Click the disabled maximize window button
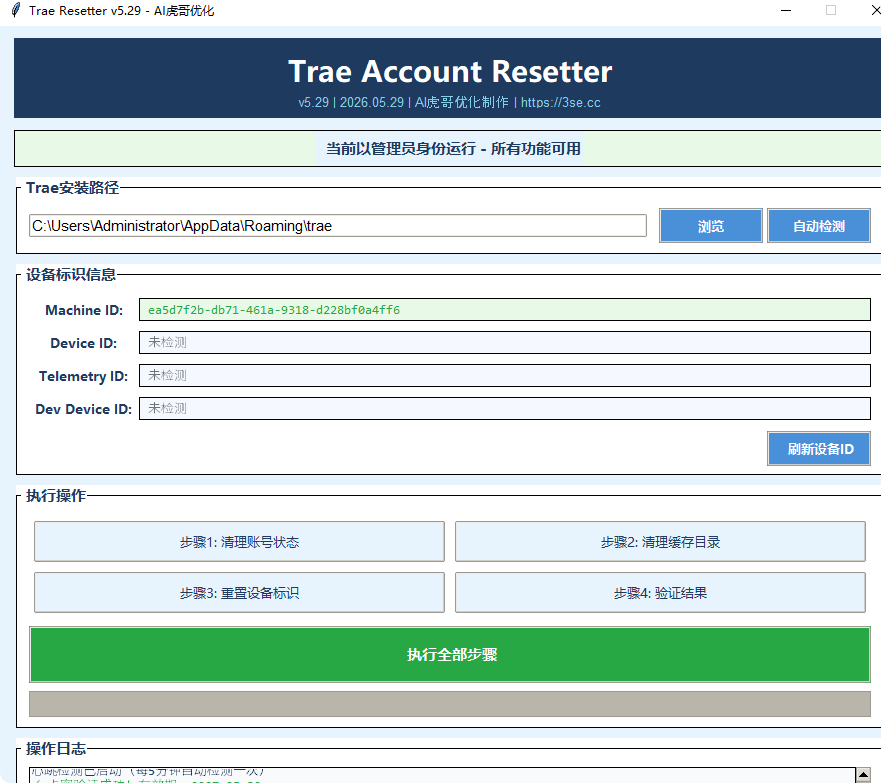Viewport: 881px width, 783px height. coord(831,10)
